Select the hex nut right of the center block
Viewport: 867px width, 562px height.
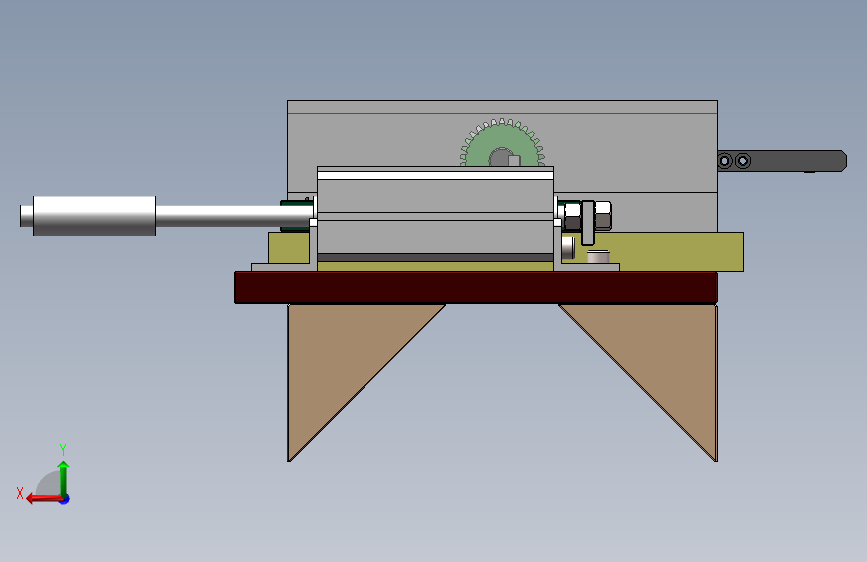572,216
